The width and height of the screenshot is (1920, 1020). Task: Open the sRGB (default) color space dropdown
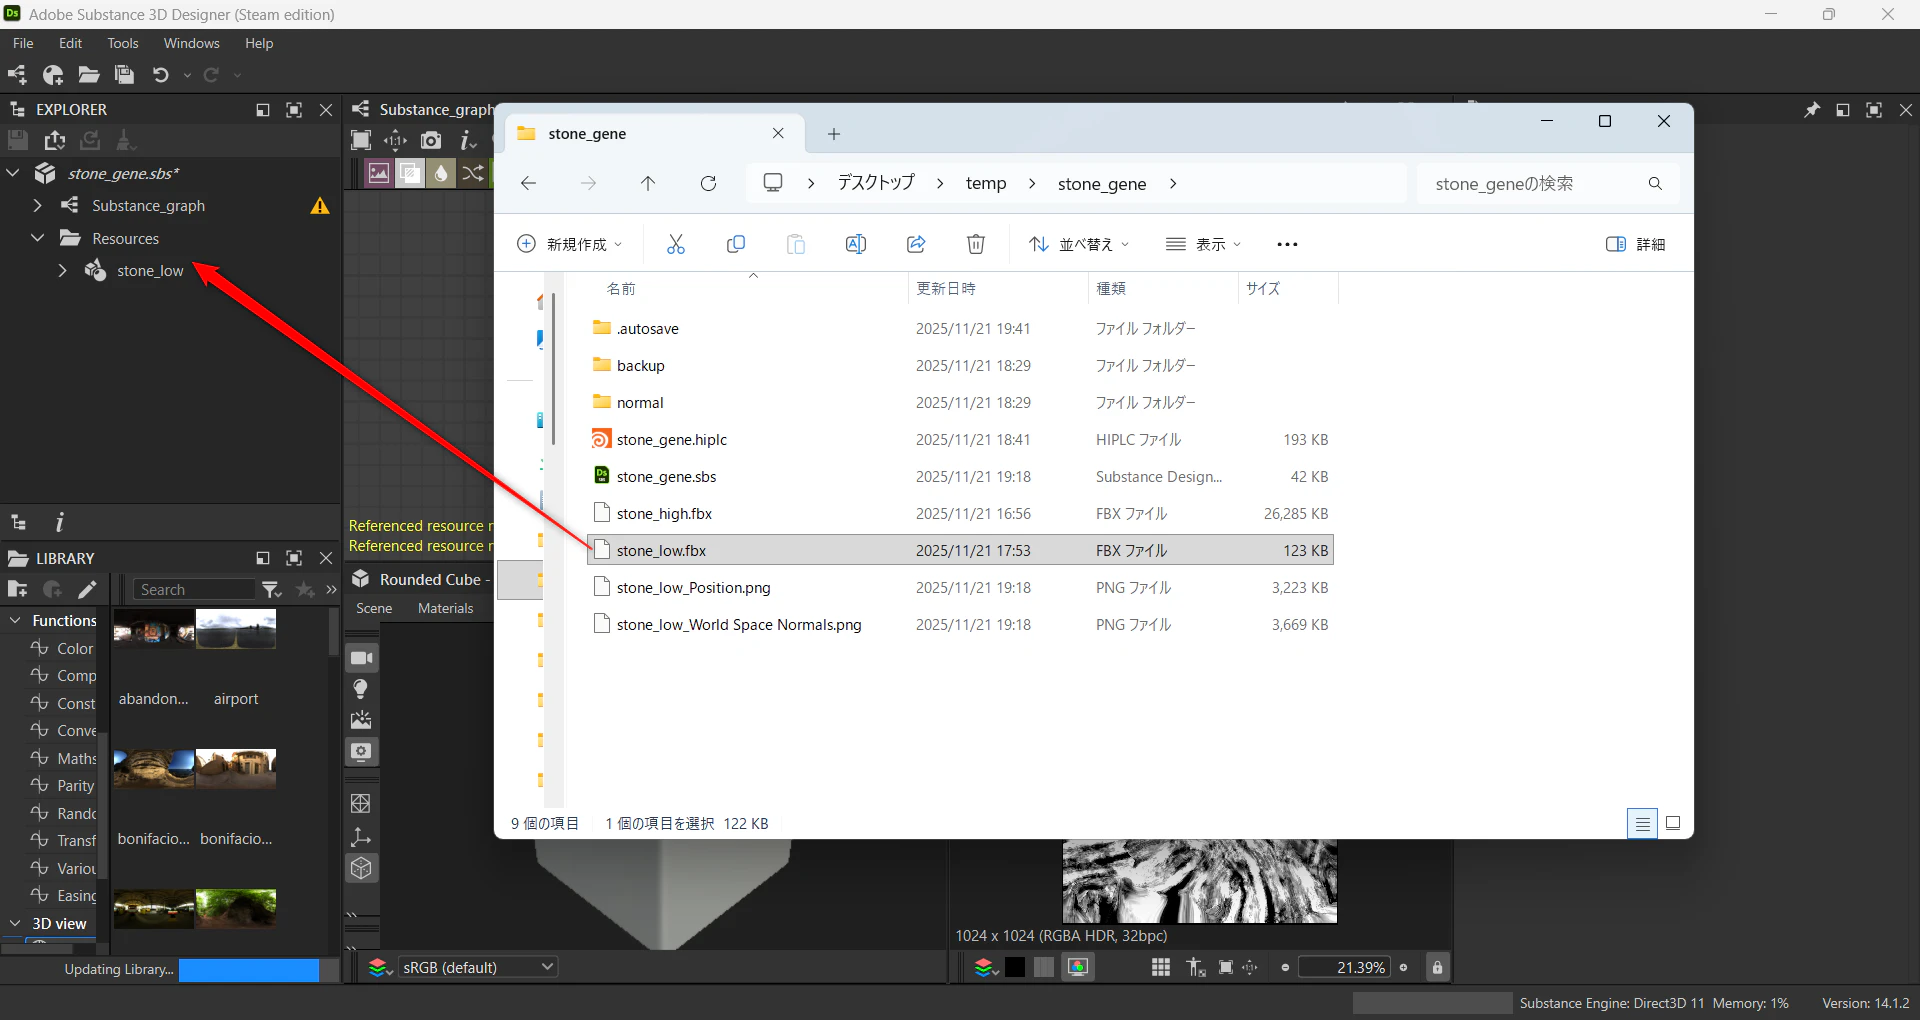(x=478, y=967)
